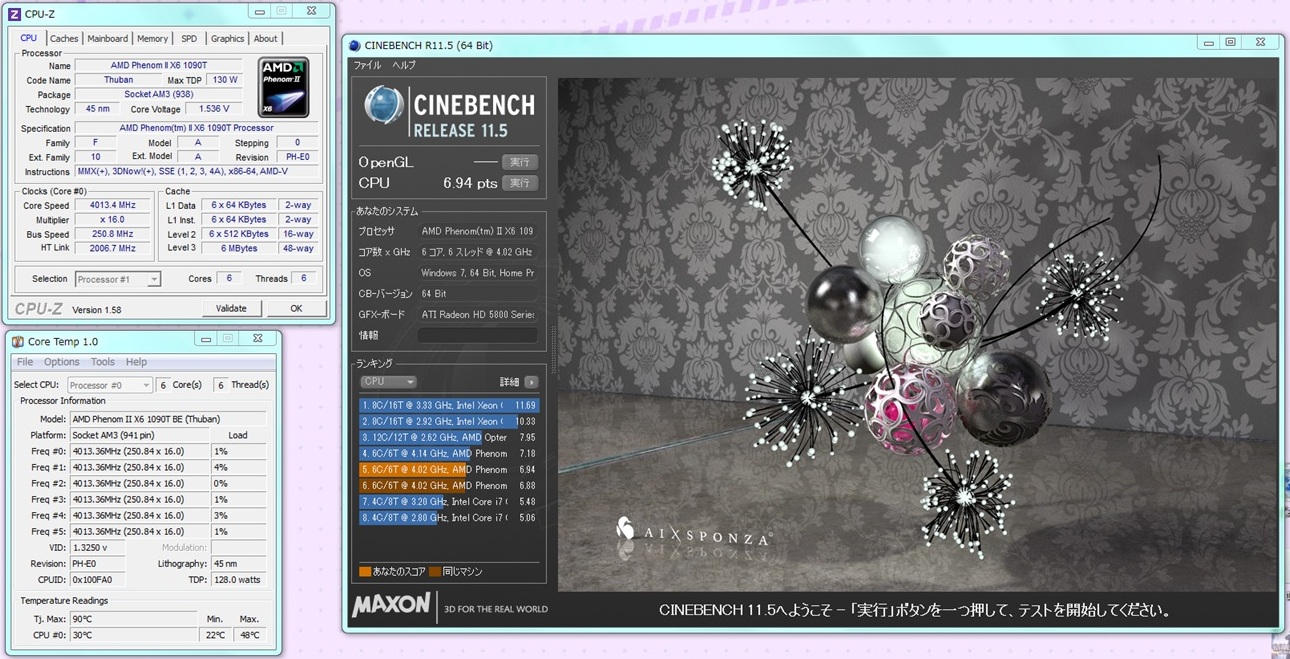Click the OK button in CPU-Z
Screen dimensions: 1290x659
pyautogui.click(x=296, y=309)
